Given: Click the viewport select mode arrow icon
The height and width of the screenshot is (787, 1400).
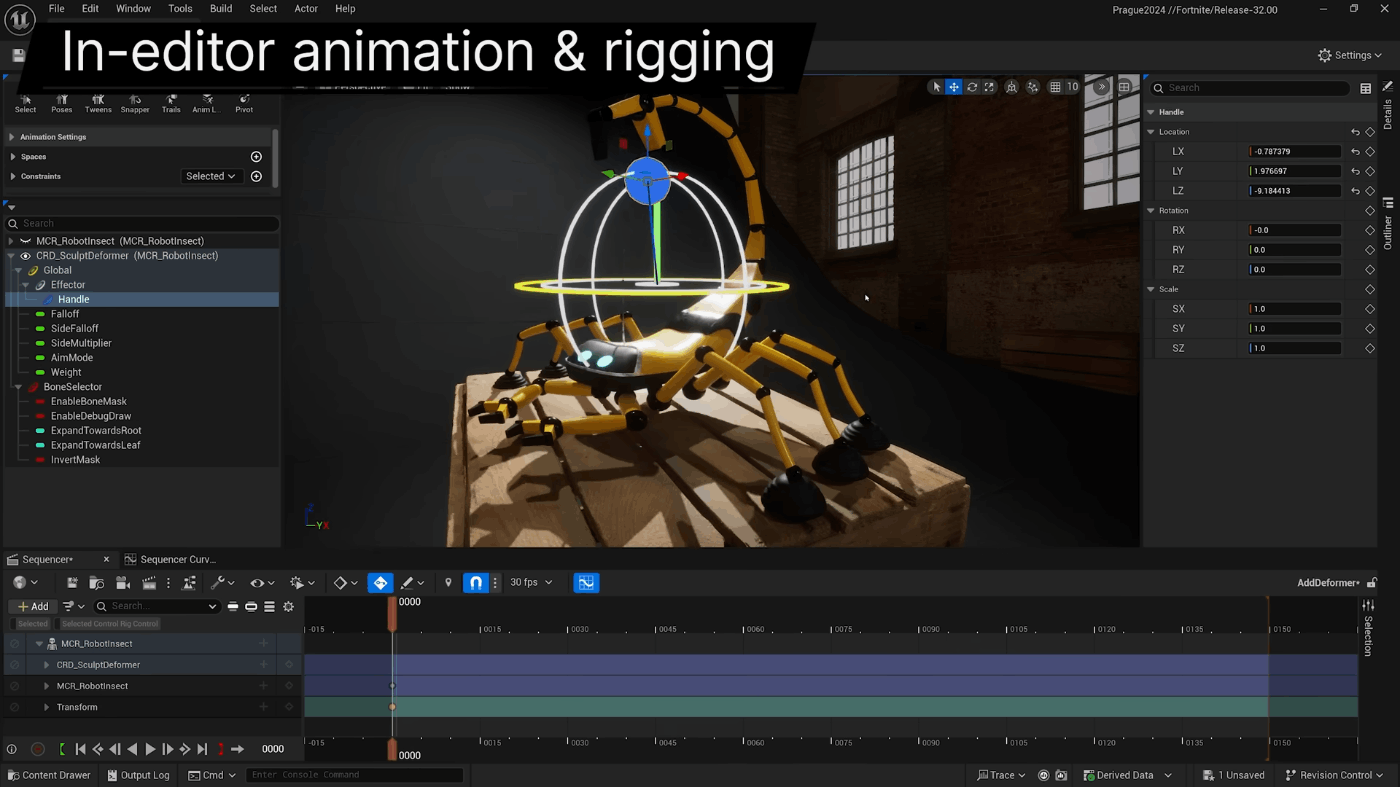Looking at the screenshot, I should (x=937, y=87).
